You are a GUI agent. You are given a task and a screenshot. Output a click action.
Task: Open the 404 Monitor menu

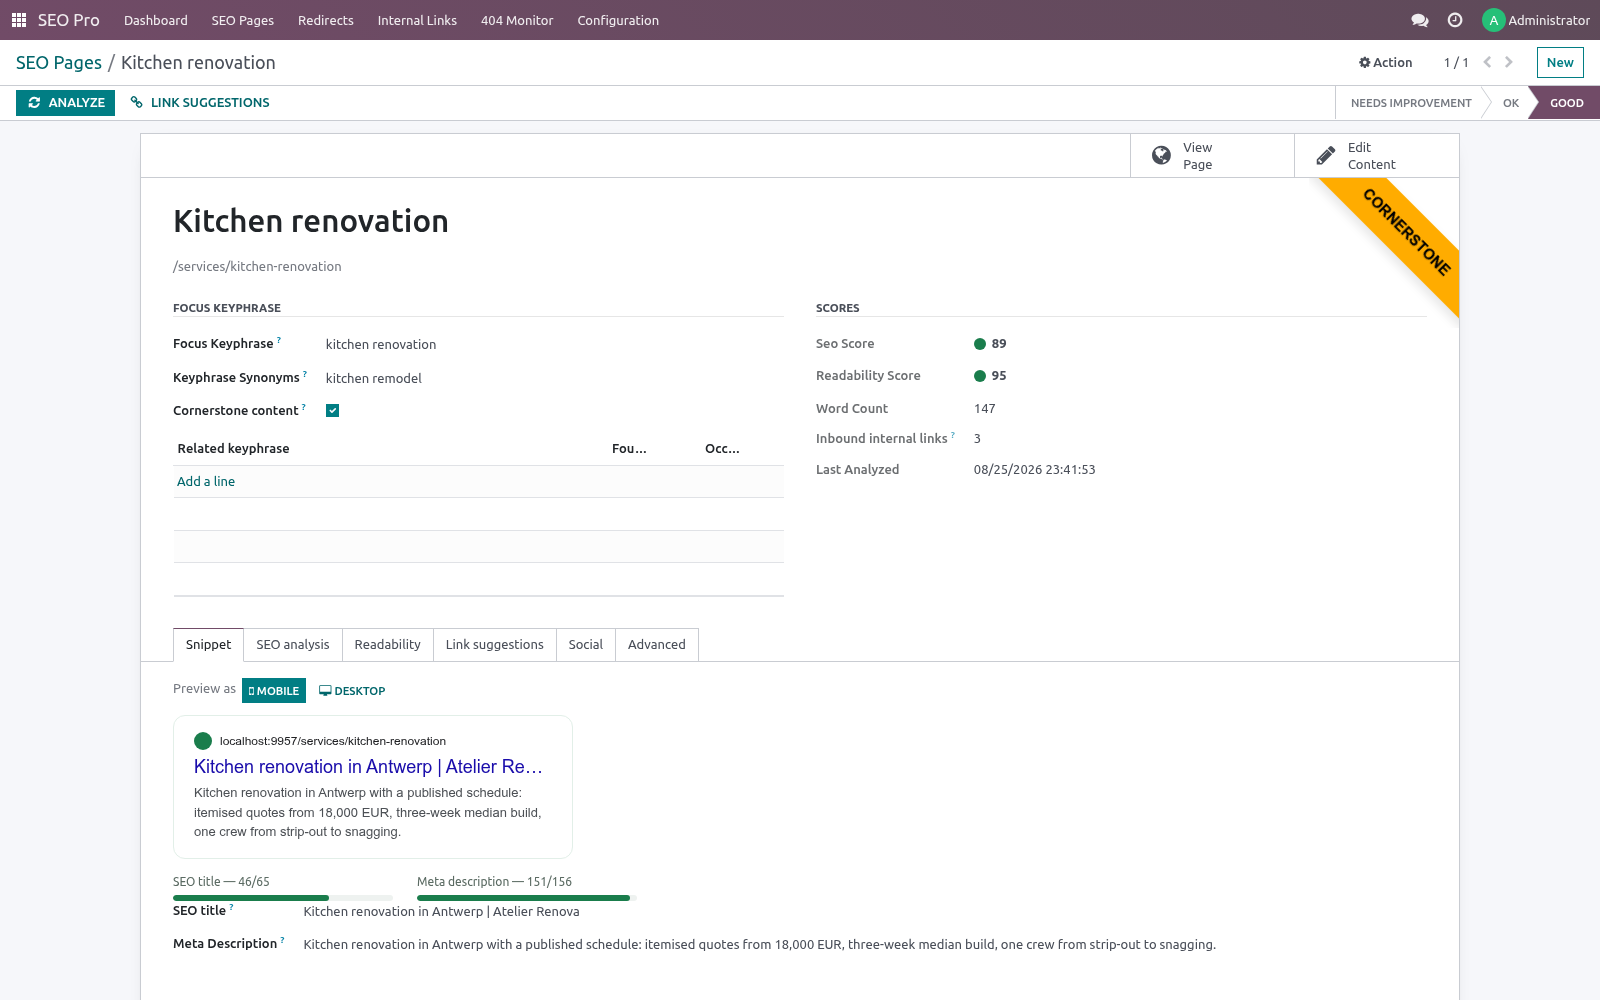coord(517,20)
